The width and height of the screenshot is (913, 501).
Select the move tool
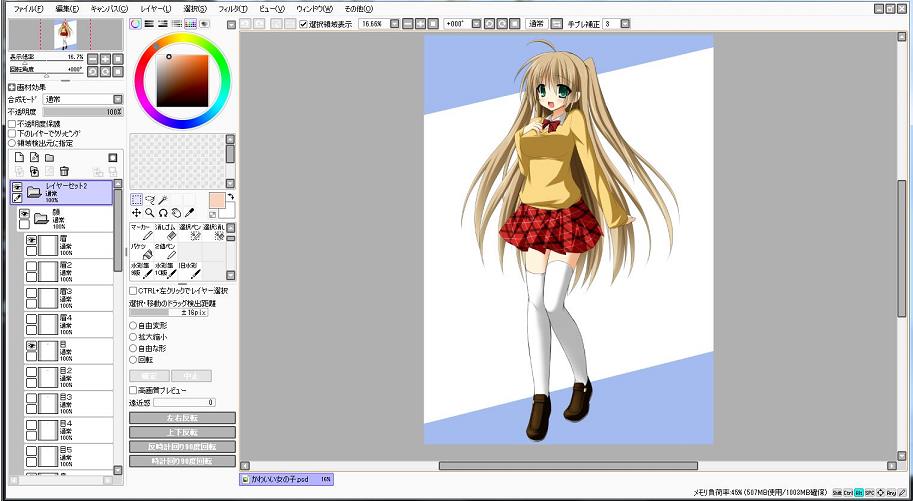pos(136,213)
